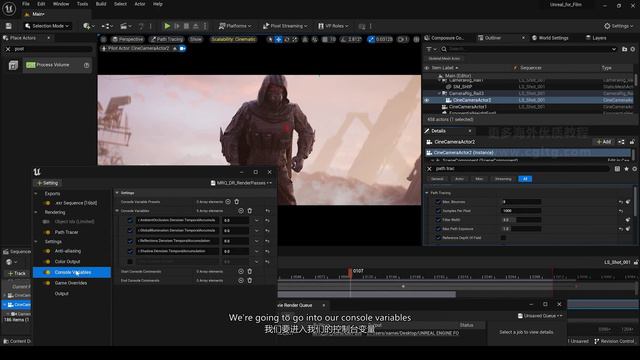Viewport: 640px width, 360px height.
Task: Click the Max Path Exposure value slider
Action: tap(521, 229)
